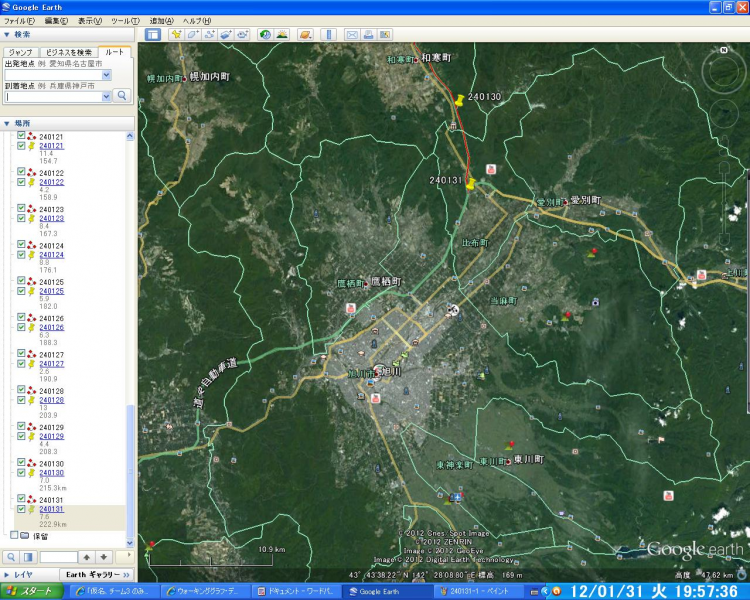Show historical imagery clock icon
The height and width of the screenshot is (600, 750).
pyautogui.click(x=265, y=34)
